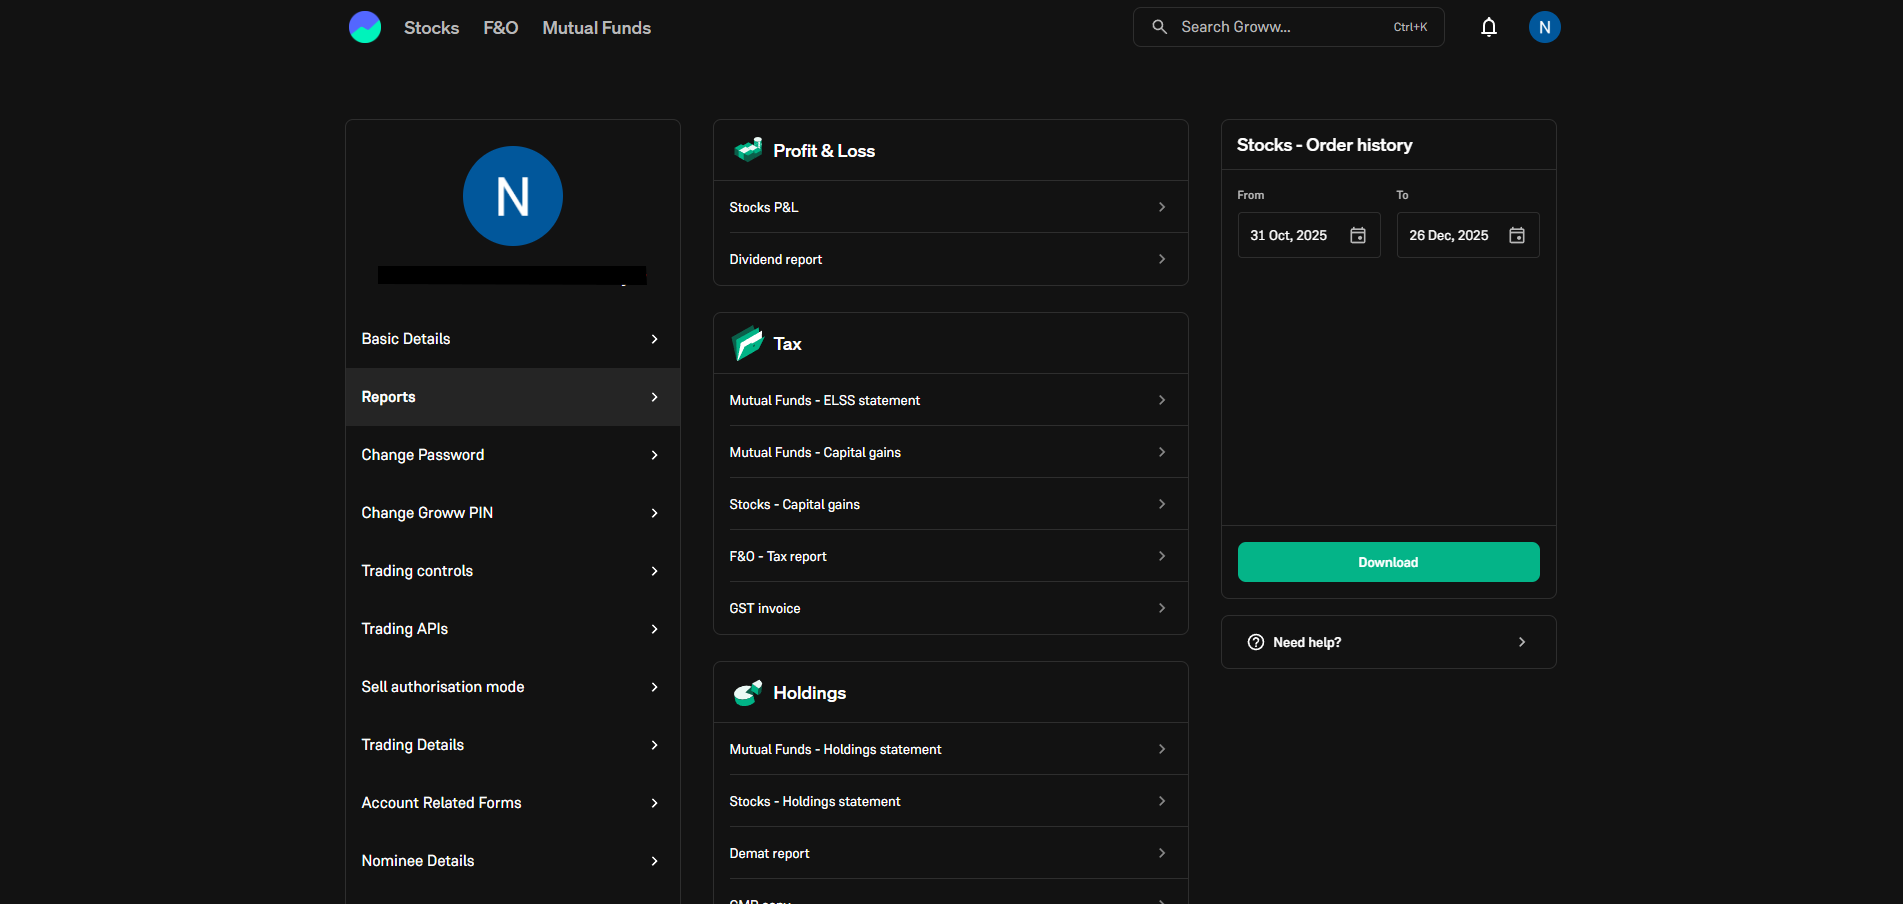Viewport: 1903px width, 904px height.
Task: Click the search magnifier icon
Action: click(1159, 27)
